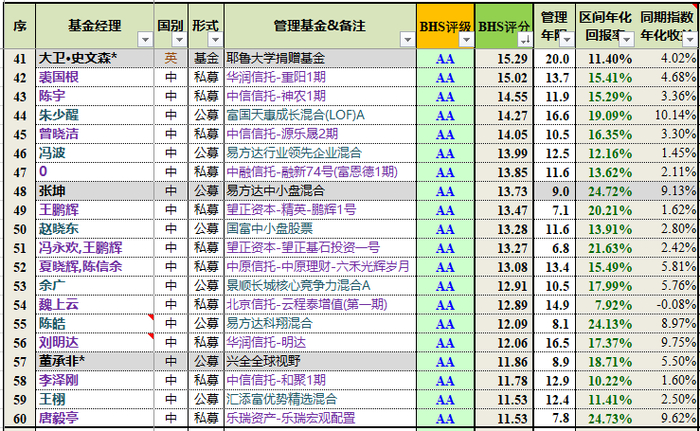Select fund cell 华润信托-明达
The image size is (700, 431).
(320, 342)
